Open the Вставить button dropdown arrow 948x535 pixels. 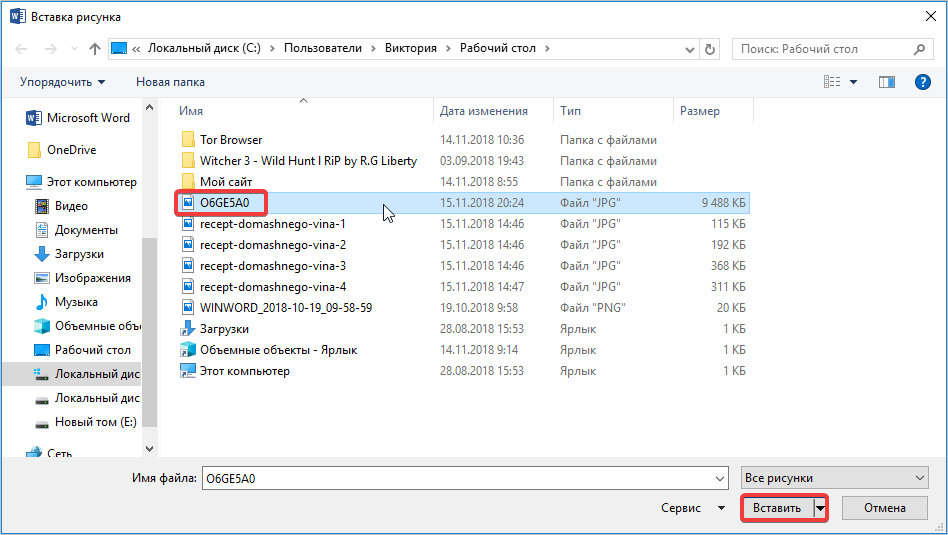pyautogui.click(x=822, y=508)
